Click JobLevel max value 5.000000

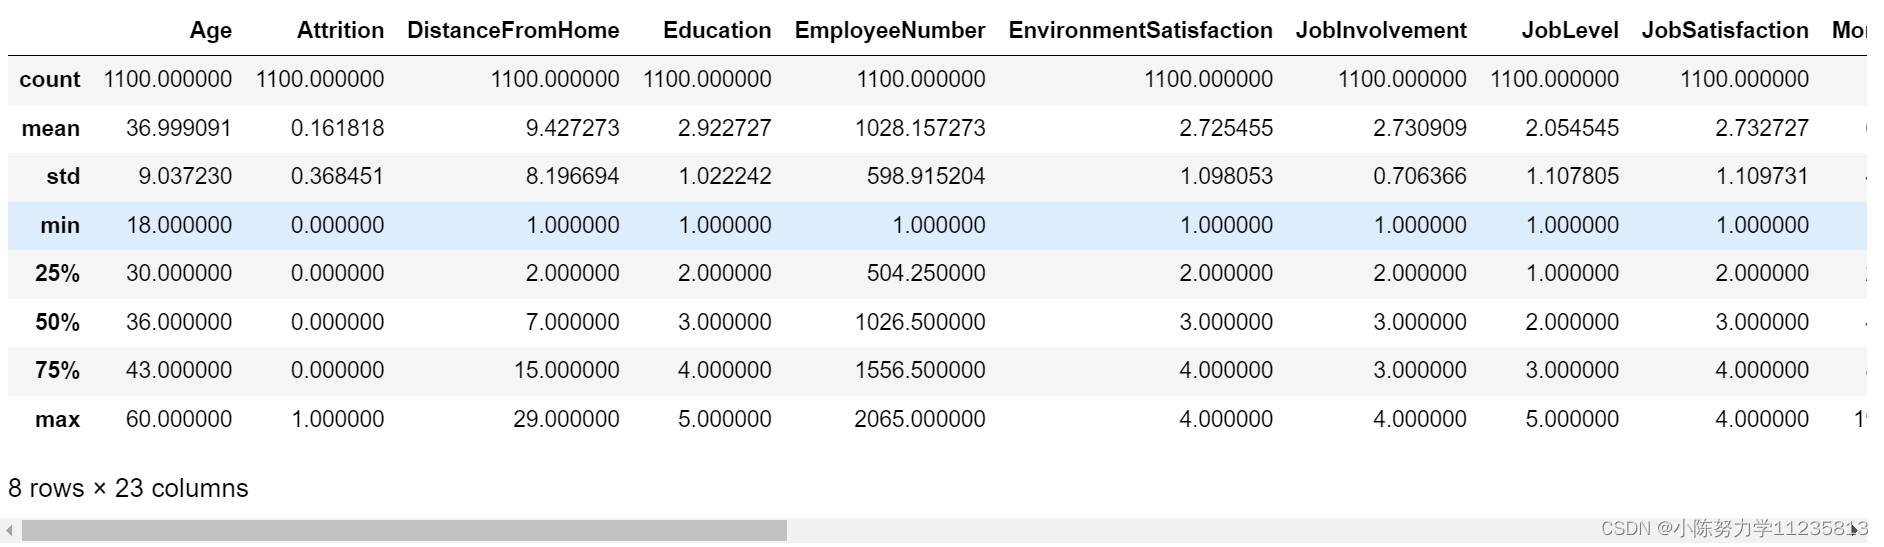pyautogui.click(x=1572, y=420)
